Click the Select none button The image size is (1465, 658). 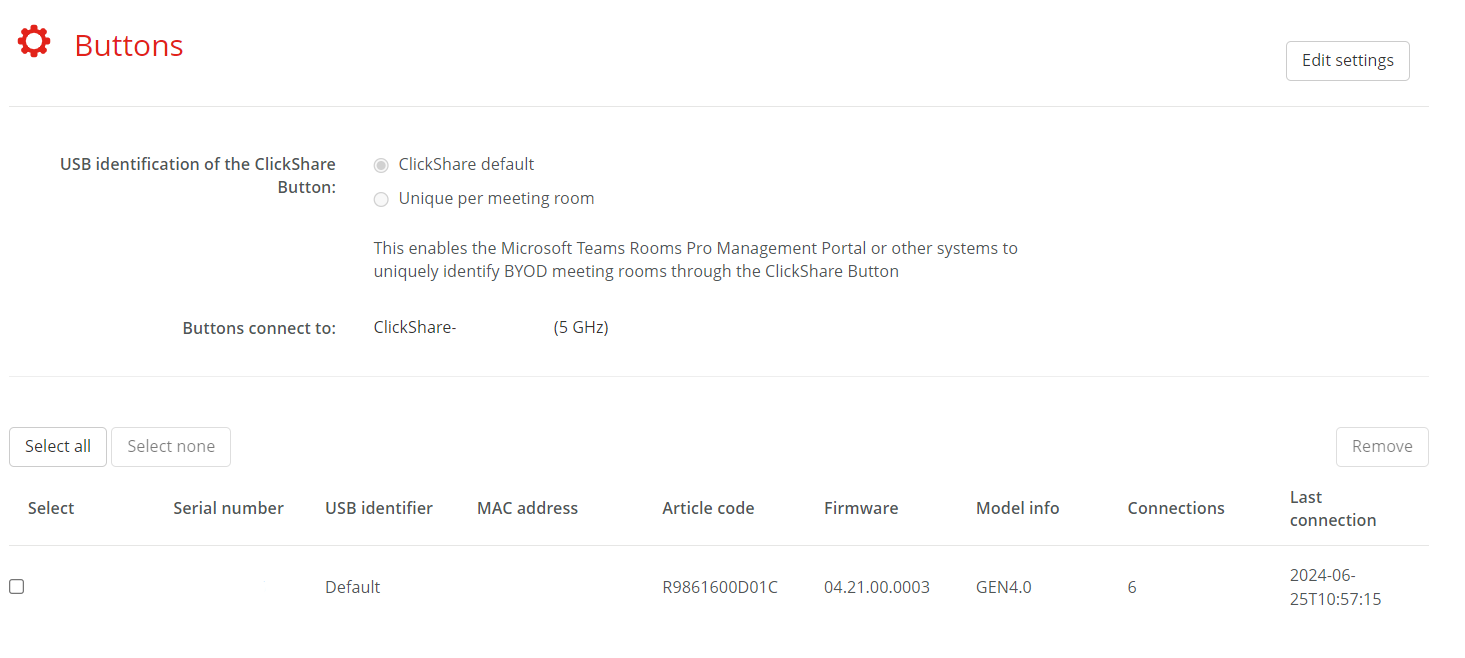point(171,447)
